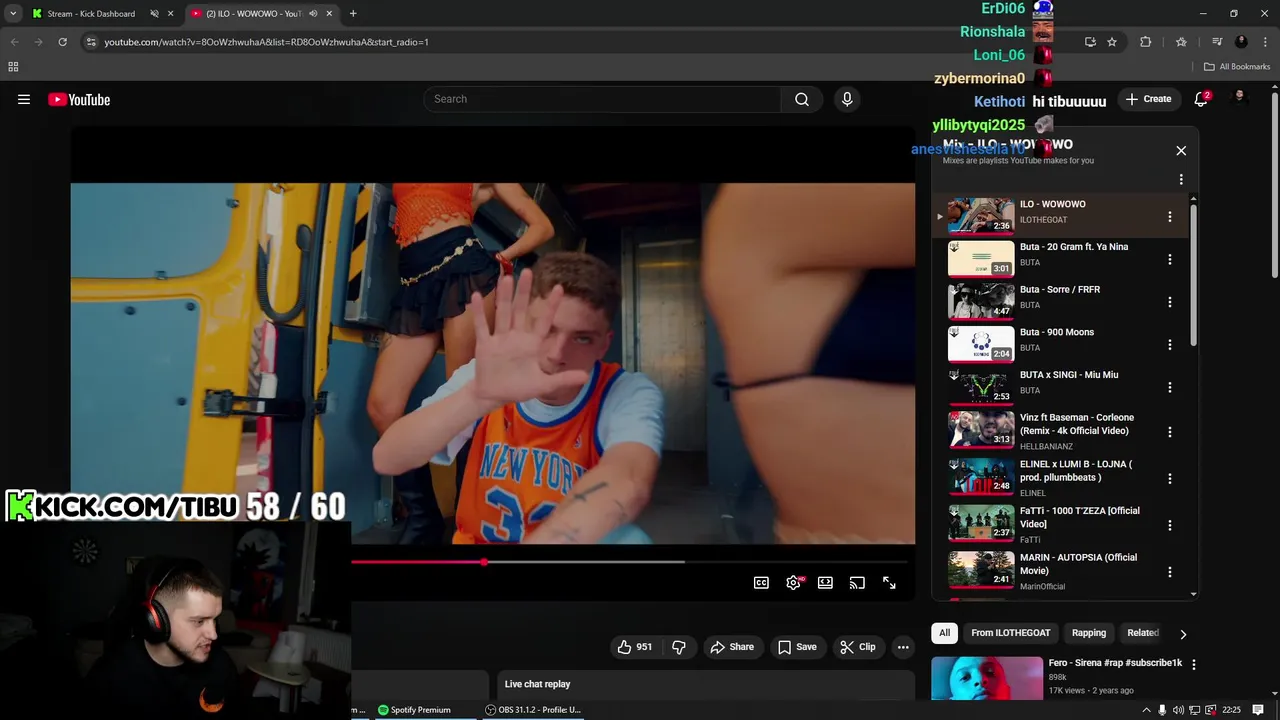Open the notifications bell
This screenshot has height=720, width=1280.
pyautogui.click(x=1201, y=99)
